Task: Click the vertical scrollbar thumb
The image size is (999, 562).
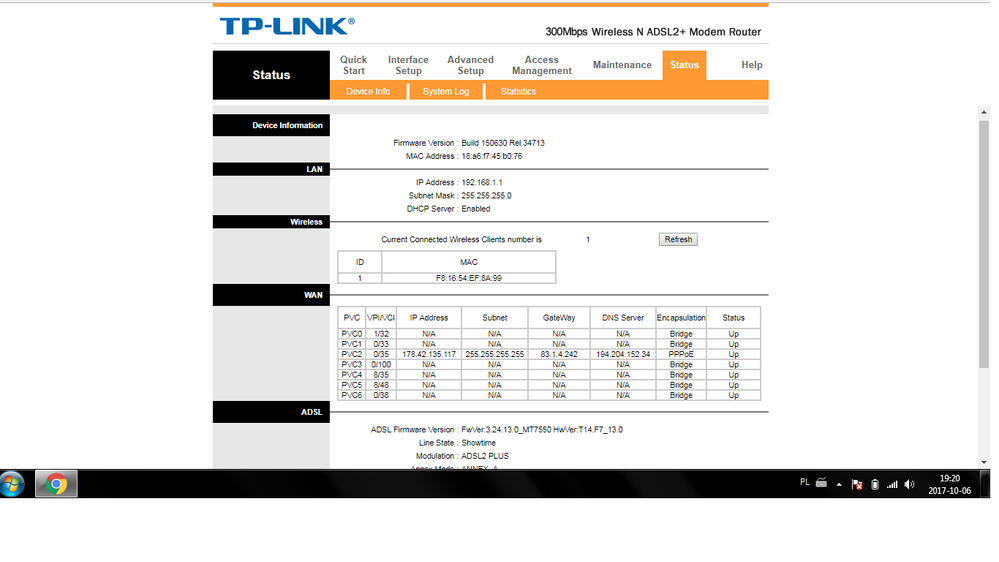Action: 984,244
